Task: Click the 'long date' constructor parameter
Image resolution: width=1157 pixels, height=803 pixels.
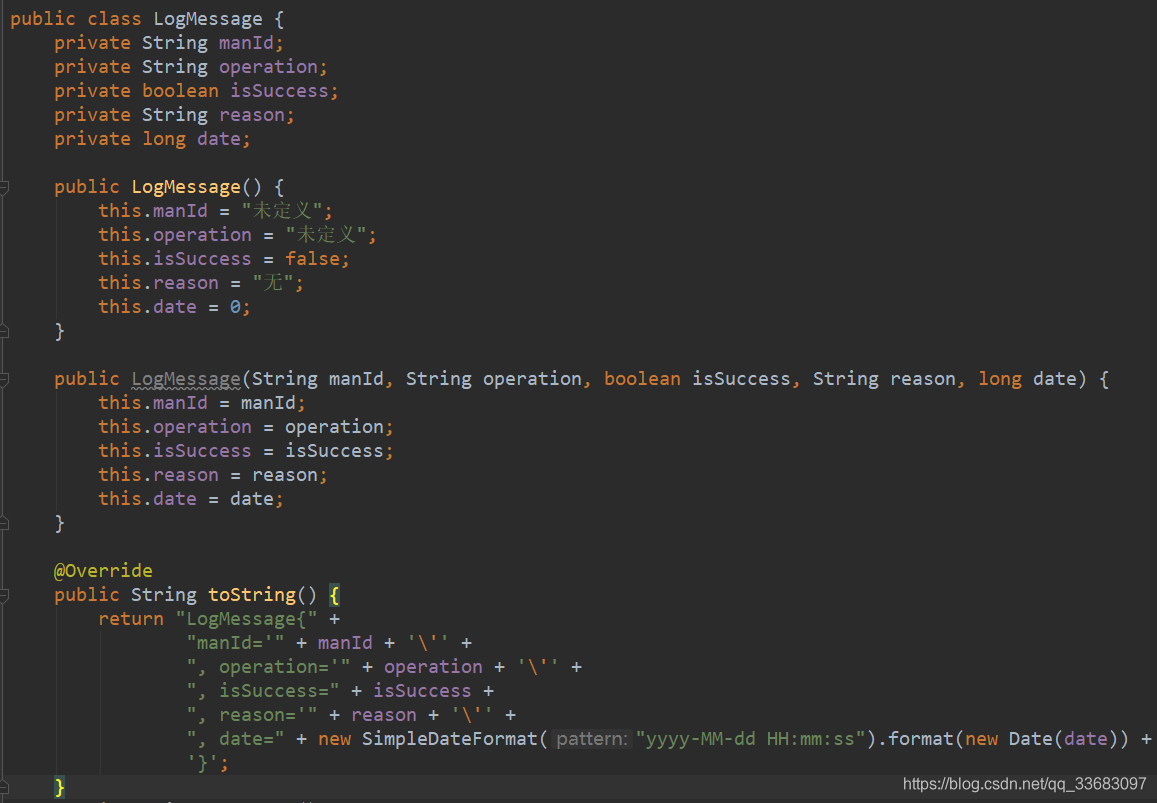Action: [x=1028, y=379]
